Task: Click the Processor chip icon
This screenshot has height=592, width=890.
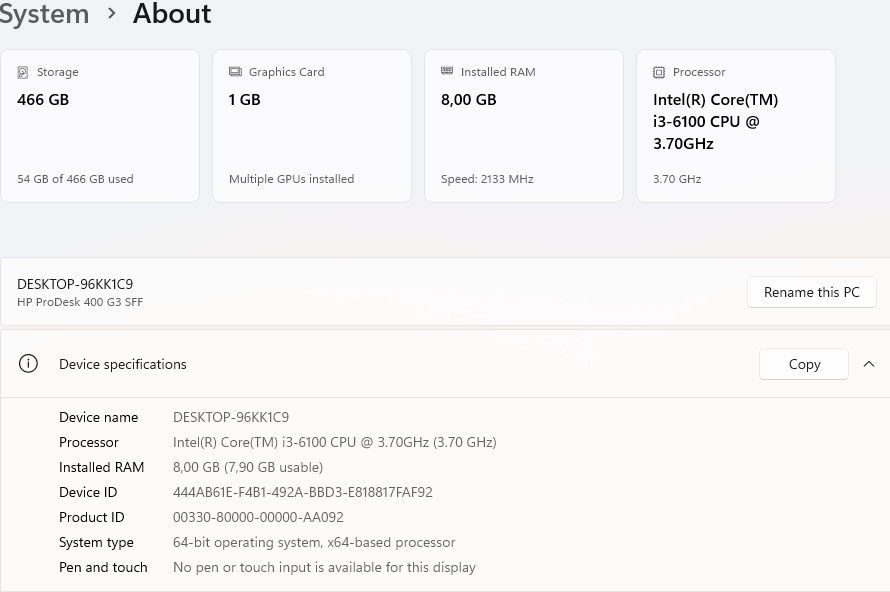Action: pyautogui.click(x=659, y=73)
